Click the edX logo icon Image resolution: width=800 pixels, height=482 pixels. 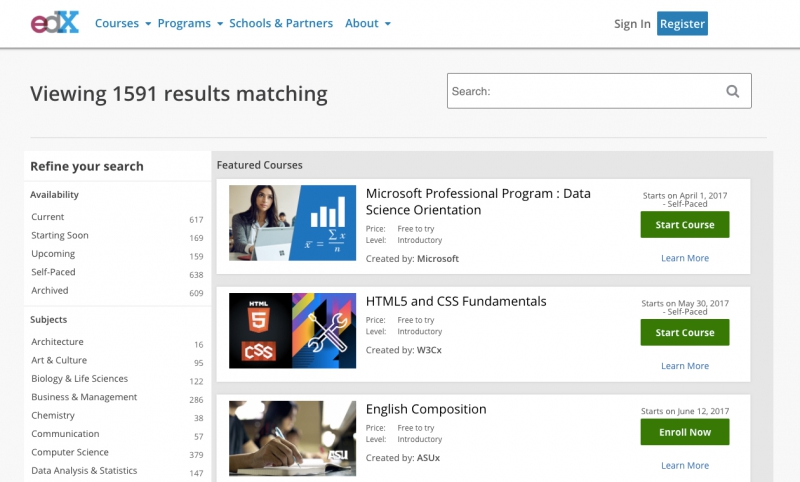(x=54, y=23)
